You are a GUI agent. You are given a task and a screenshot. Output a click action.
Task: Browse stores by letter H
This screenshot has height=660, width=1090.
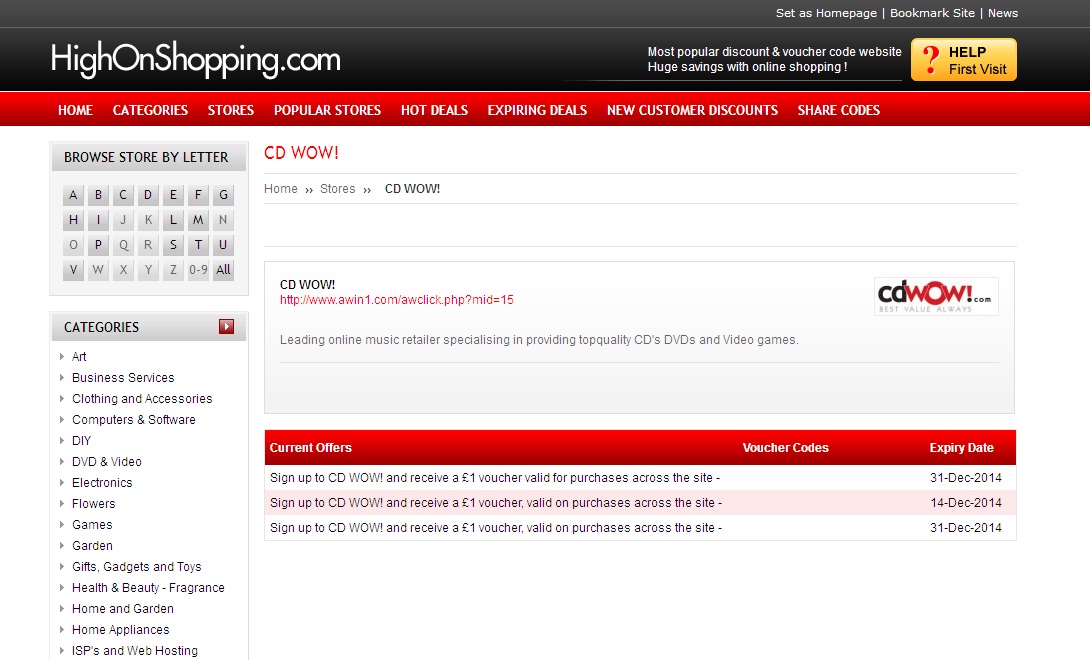pos(73,220)
